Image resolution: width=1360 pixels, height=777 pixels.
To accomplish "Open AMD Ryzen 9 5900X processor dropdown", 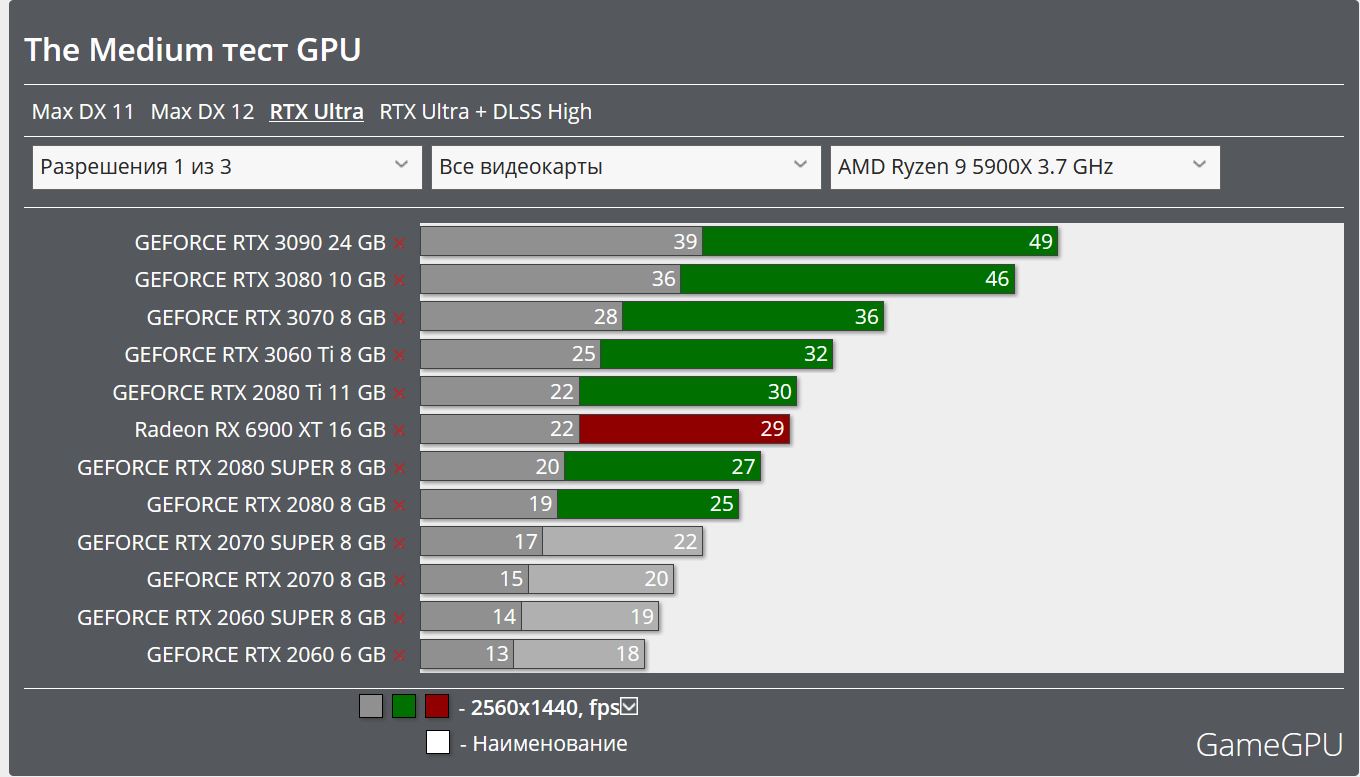I will (x=1024, y=167).
